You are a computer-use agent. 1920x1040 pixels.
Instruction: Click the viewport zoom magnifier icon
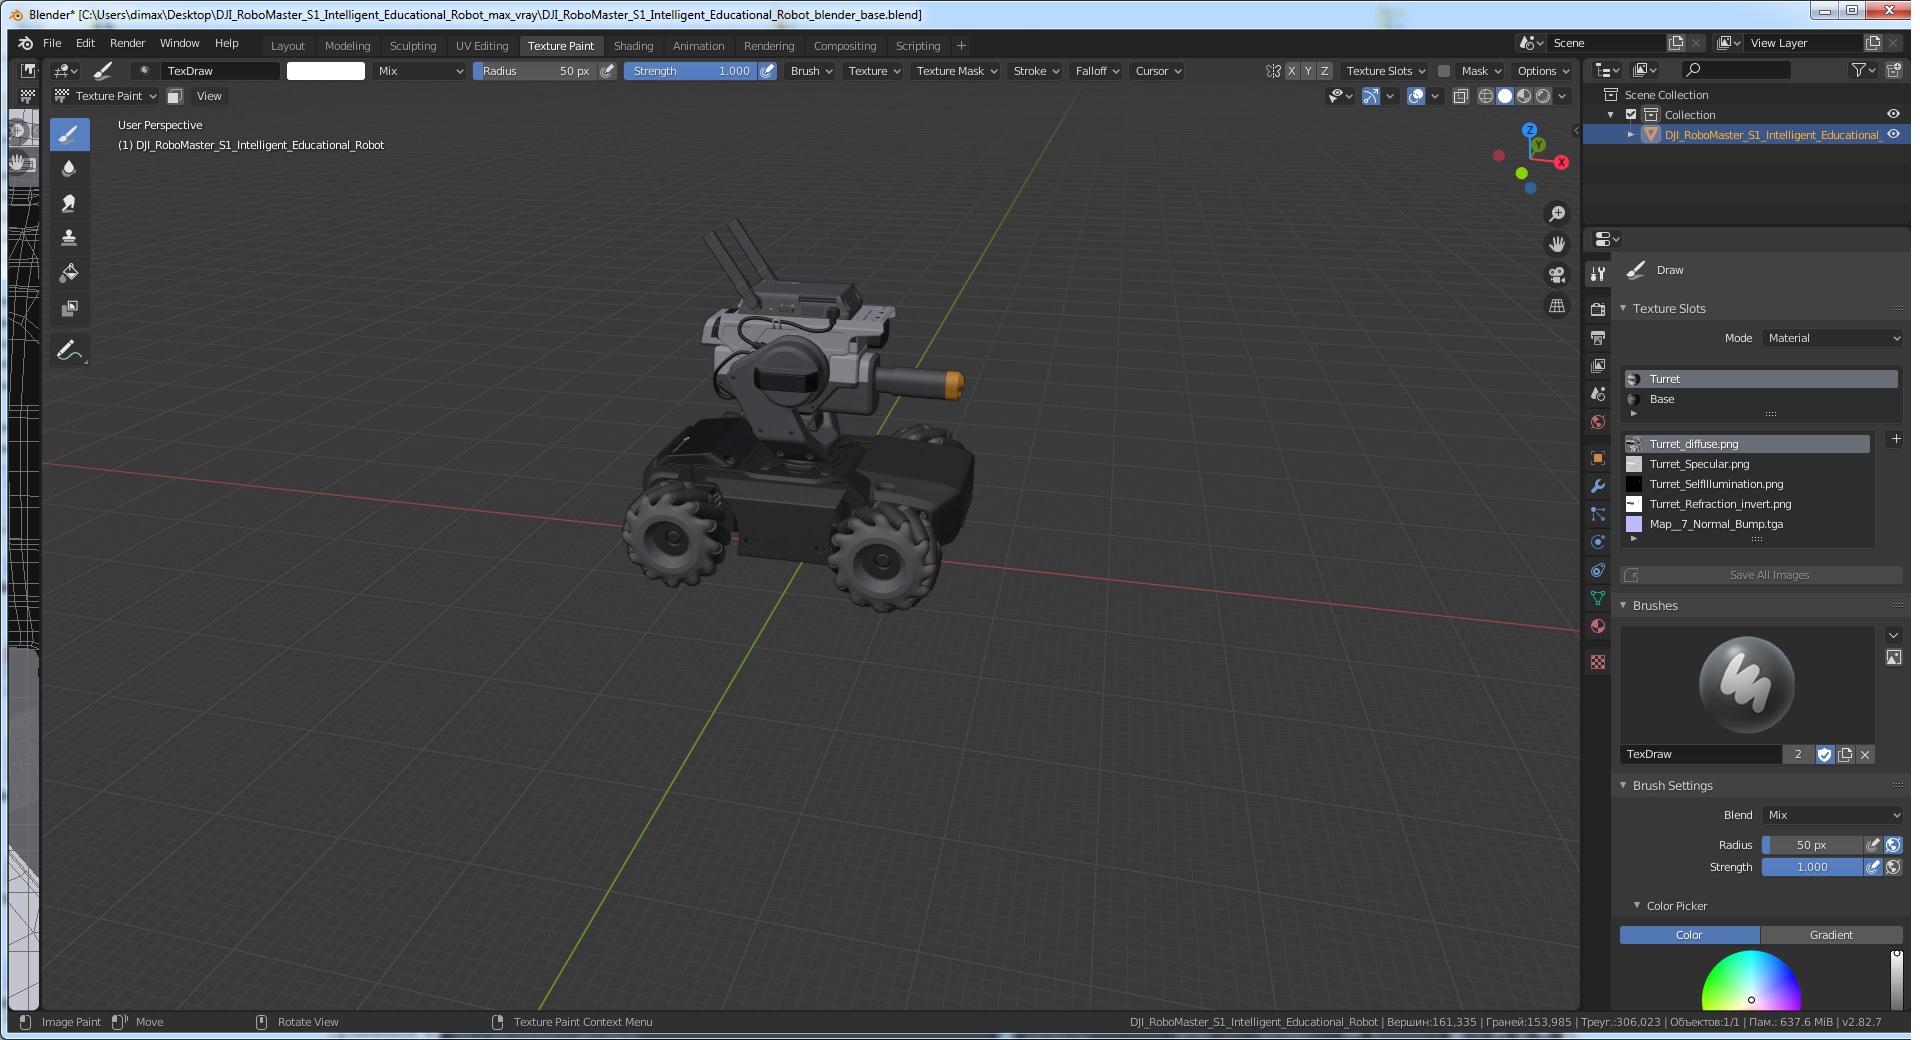1557,214
